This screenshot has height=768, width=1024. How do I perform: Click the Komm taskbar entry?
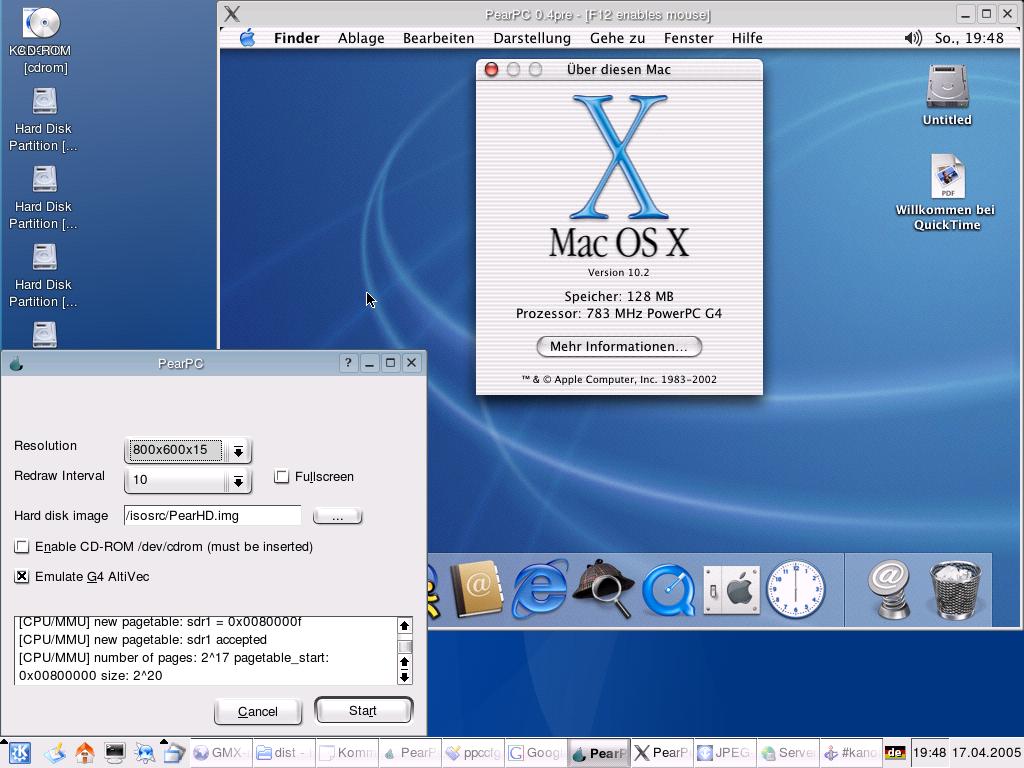[347, 752]
